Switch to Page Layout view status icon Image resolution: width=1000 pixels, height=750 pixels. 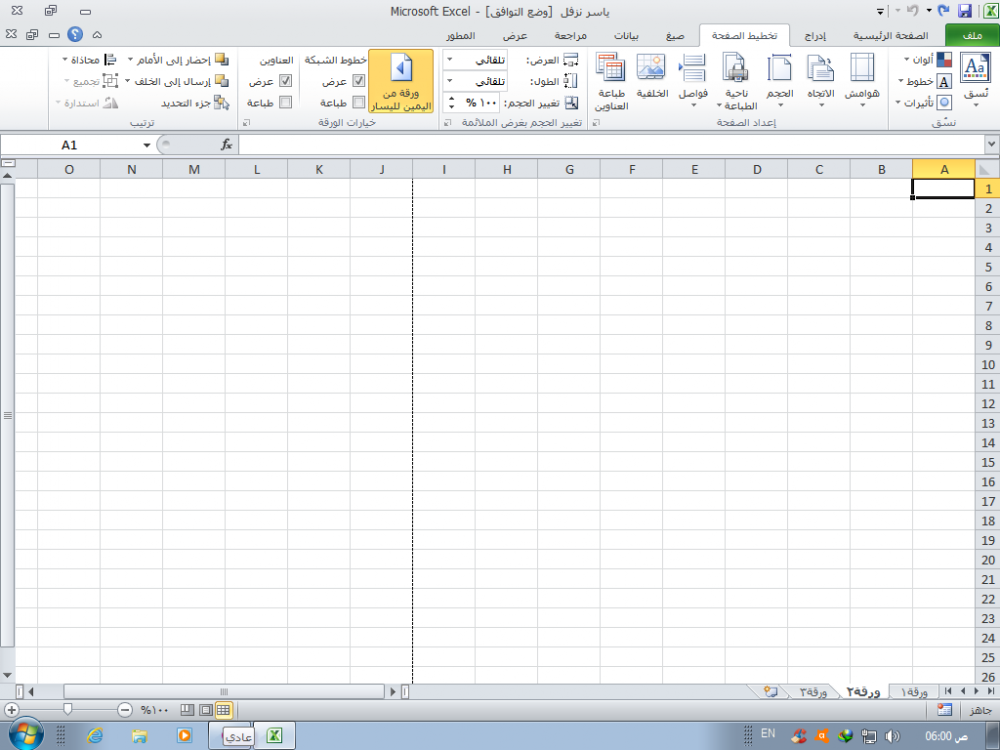(x=205, y=710)
